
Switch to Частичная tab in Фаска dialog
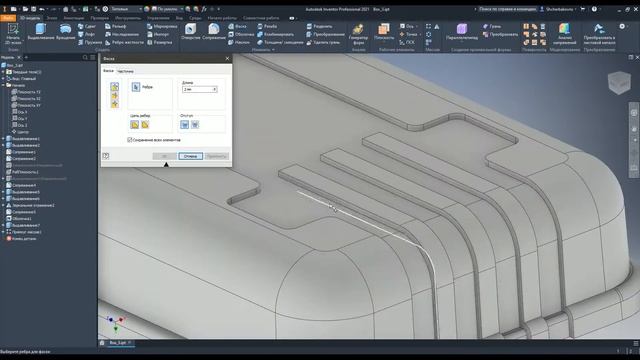pyautogui.click(x=125, y=71)
